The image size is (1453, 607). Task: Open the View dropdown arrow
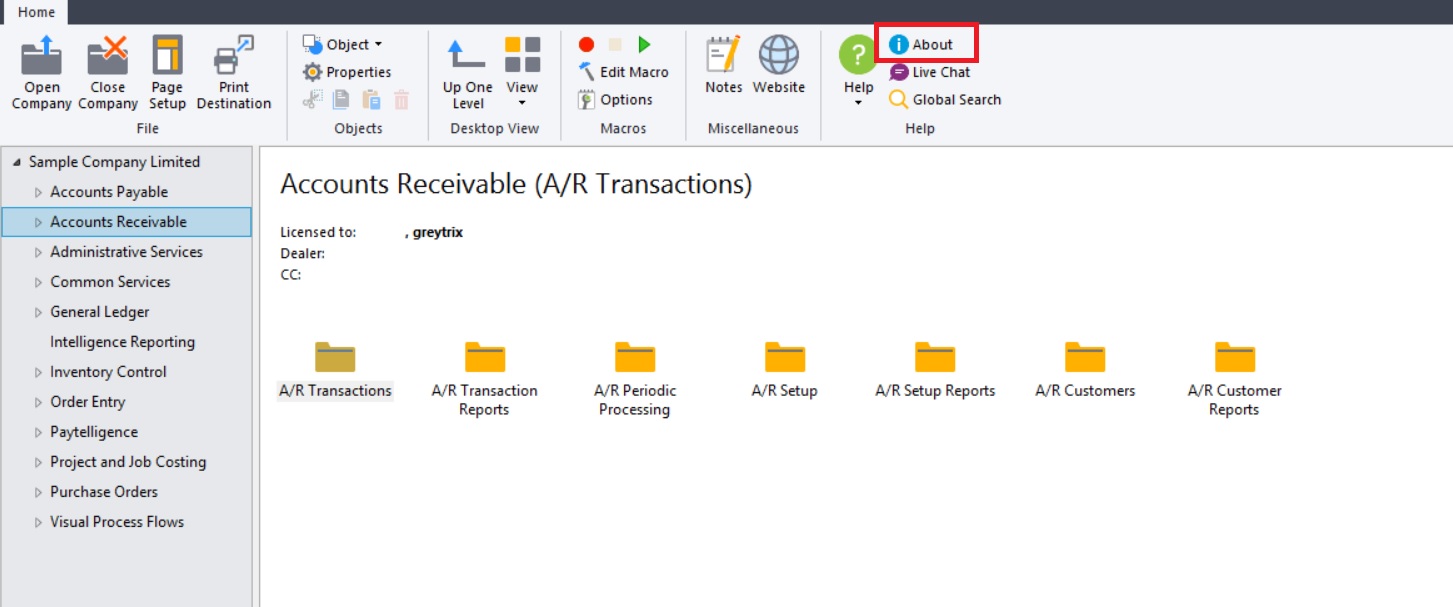click(x=521, y=104)
